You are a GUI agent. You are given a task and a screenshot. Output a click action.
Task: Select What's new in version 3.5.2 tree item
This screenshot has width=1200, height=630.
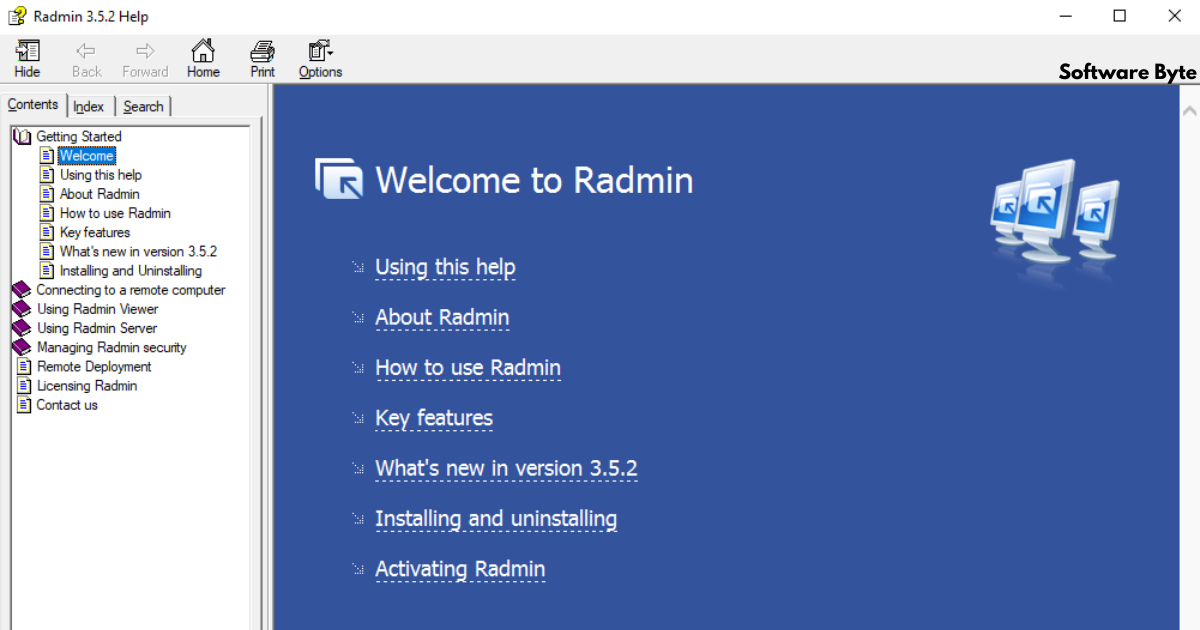[138, 251]
